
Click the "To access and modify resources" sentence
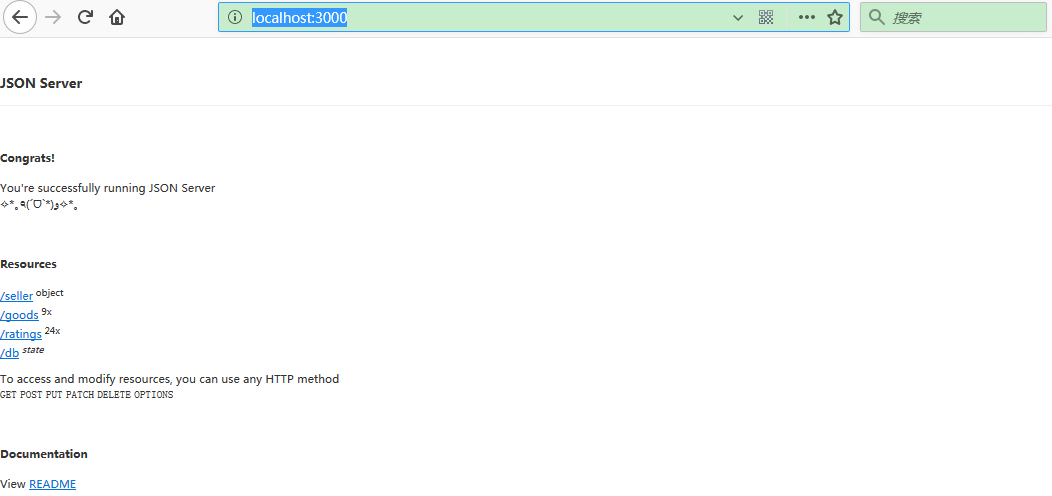click(x=170, y=379)
